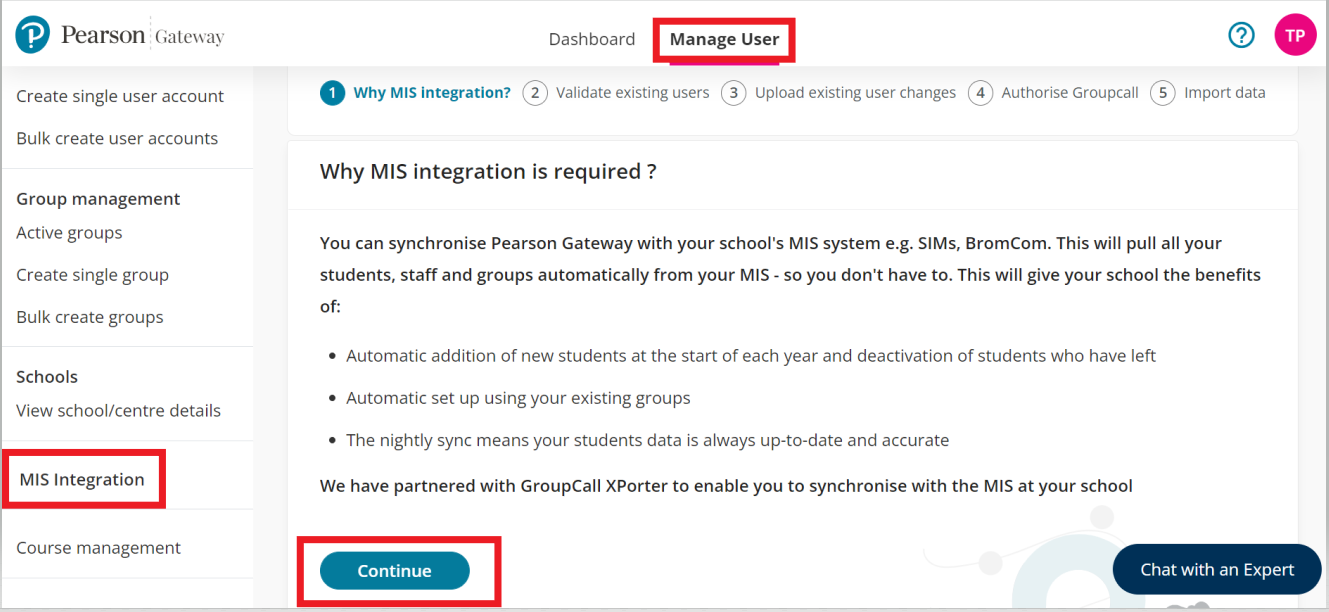Open View school/centre details
This screenshot has width=1329, height=612.
(118, 410)
